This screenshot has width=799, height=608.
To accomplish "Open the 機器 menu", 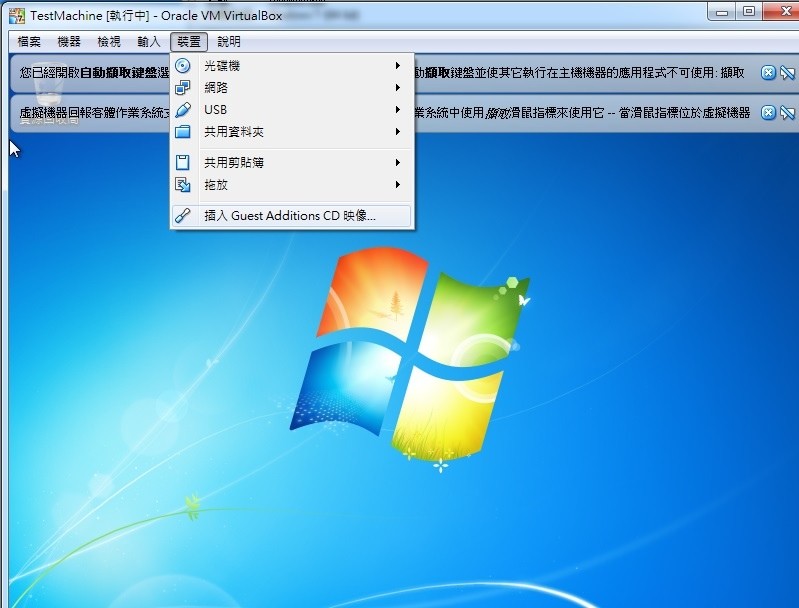I will [x=69, y=42].
